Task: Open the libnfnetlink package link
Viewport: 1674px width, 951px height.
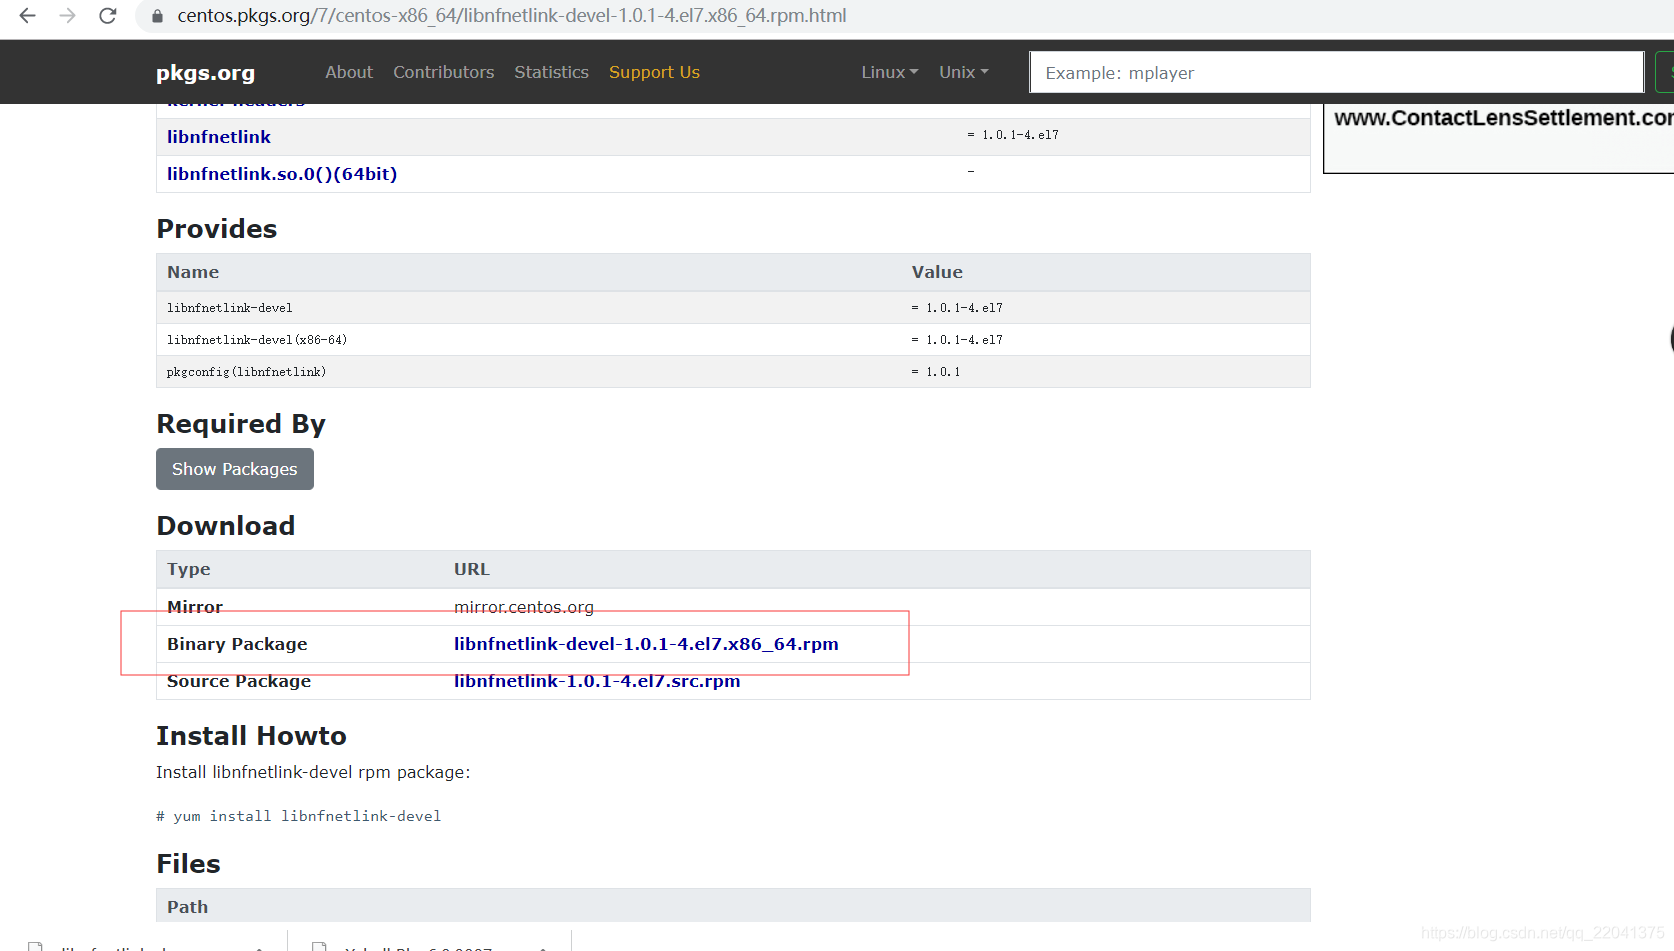Action: (219, 137)
